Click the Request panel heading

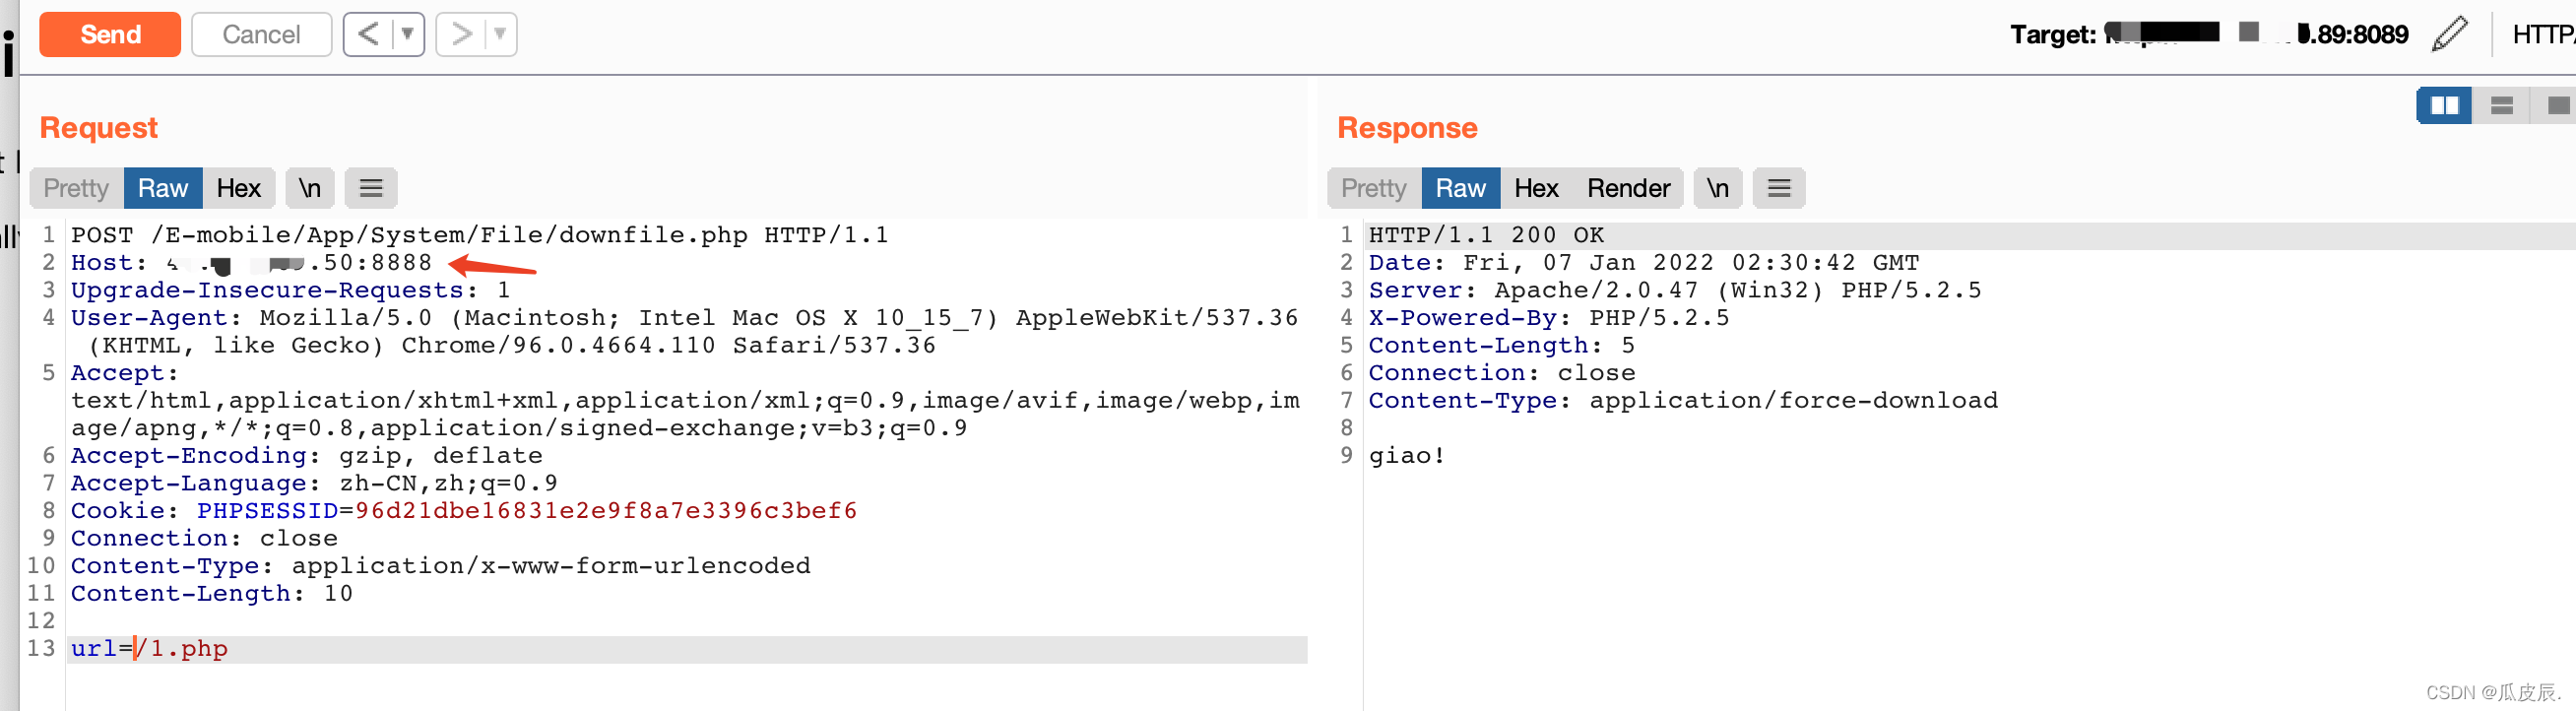pyautogui.click(x=99, y=128)
